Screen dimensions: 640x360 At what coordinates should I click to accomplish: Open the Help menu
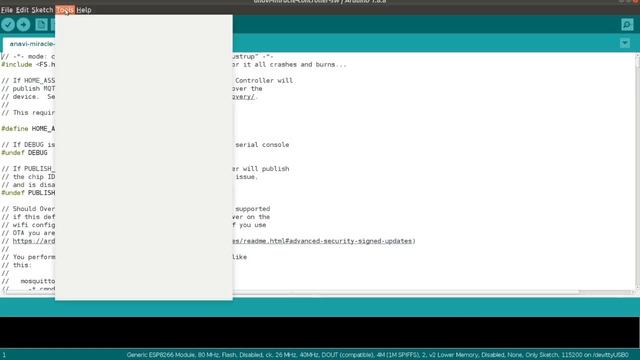tap(84, 10)
